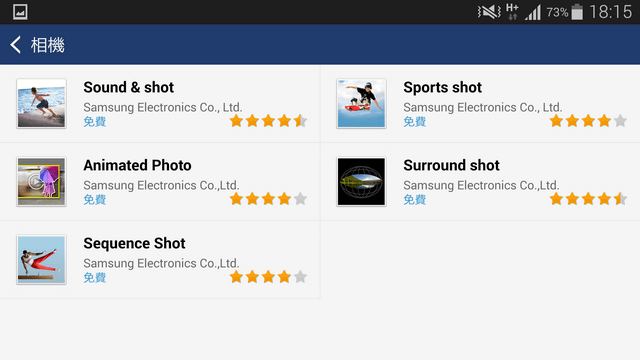Viewport: 640px width, 360px height.
Task: Select the Sound & shot title
Action: click(129, 87)
